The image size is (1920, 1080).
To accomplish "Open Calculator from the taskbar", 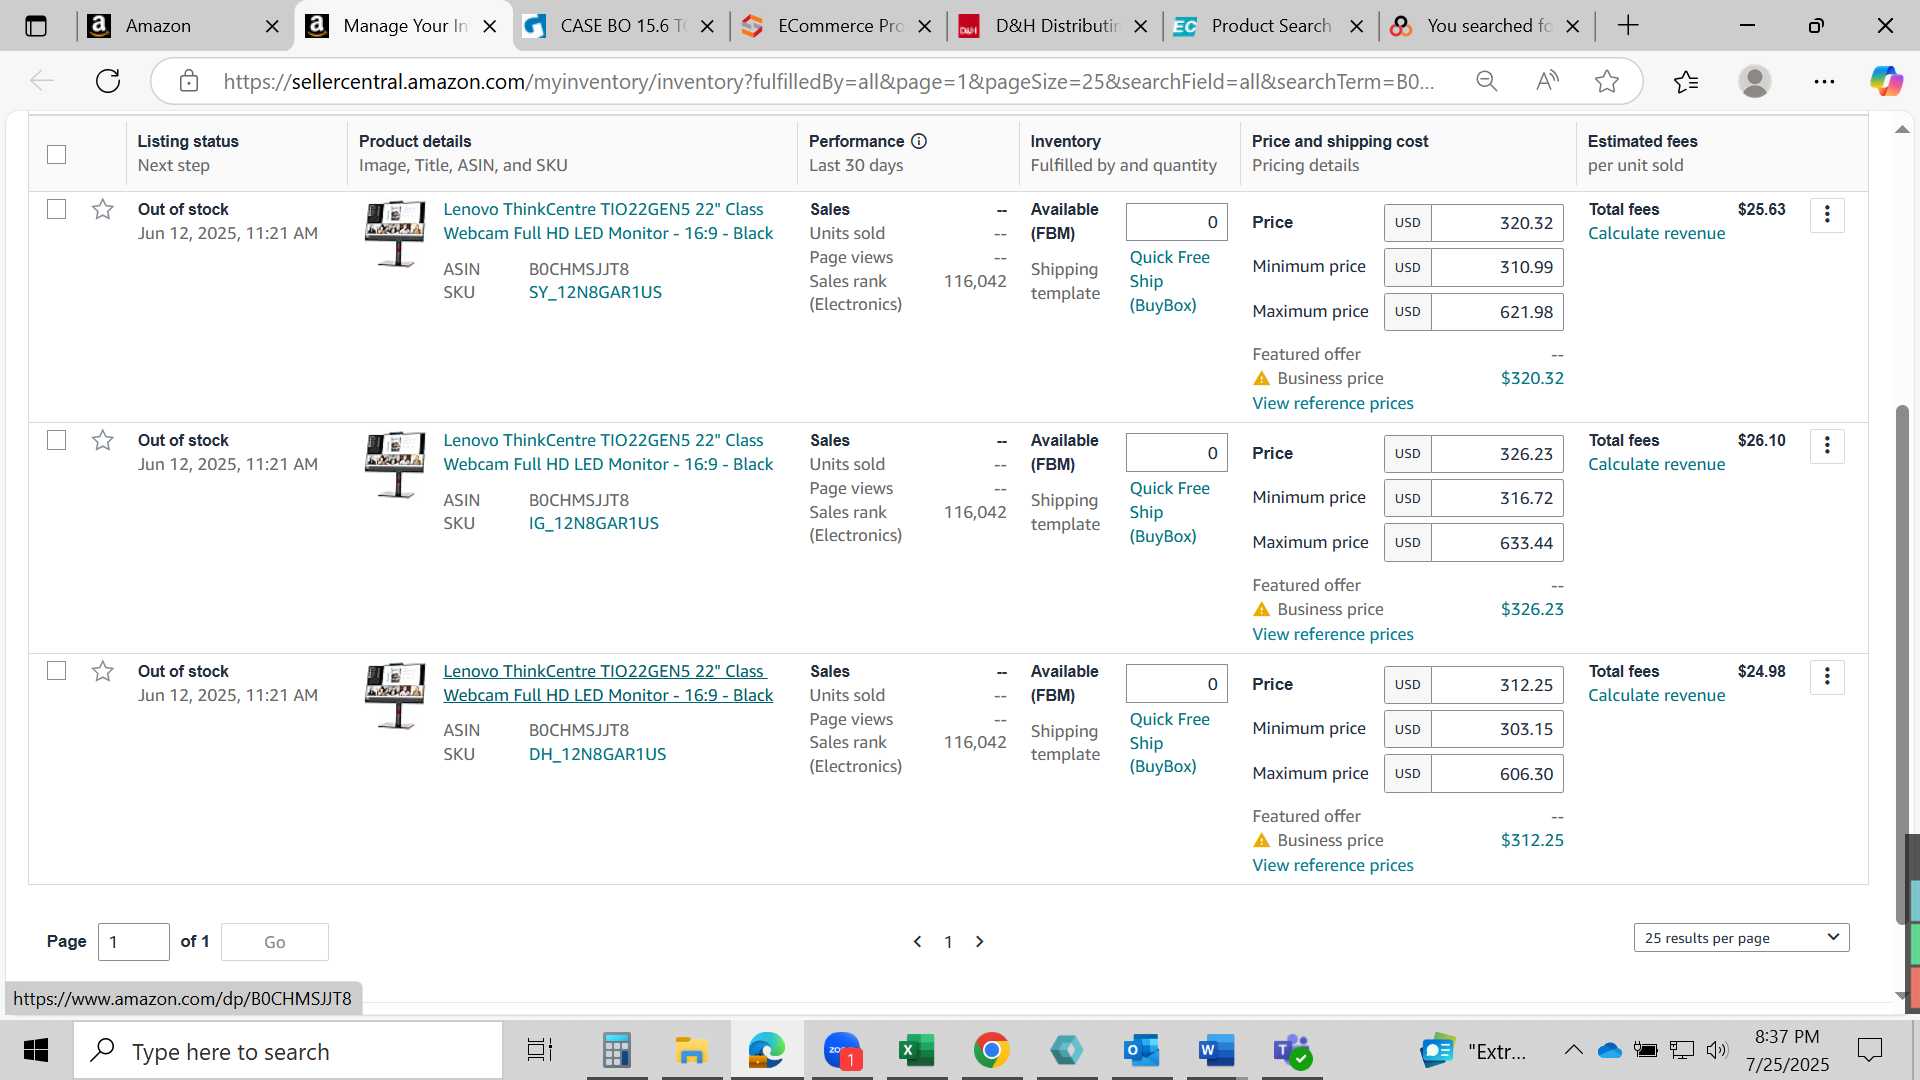I will (x=616, y=1051).
